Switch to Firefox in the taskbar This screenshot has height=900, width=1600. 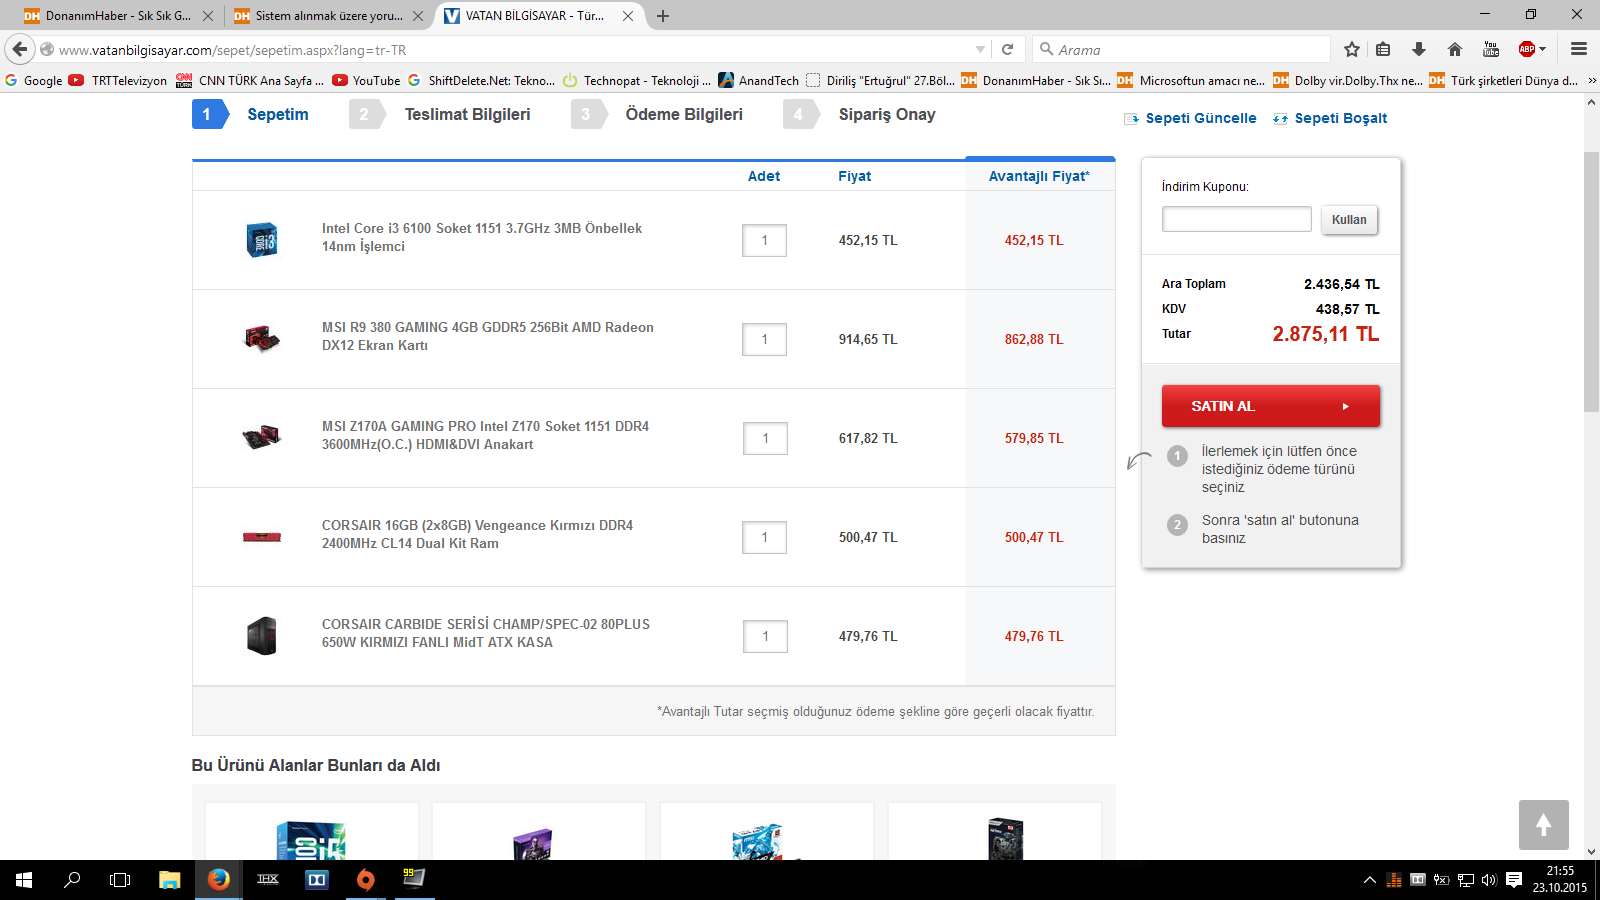coord(218,880)
